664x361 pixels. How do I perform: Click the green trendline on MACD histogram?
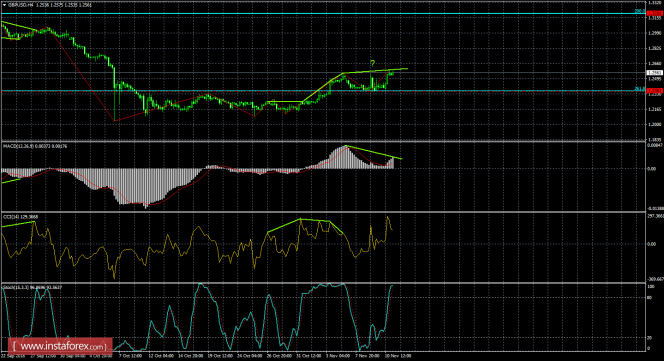[x=374, y=153]
